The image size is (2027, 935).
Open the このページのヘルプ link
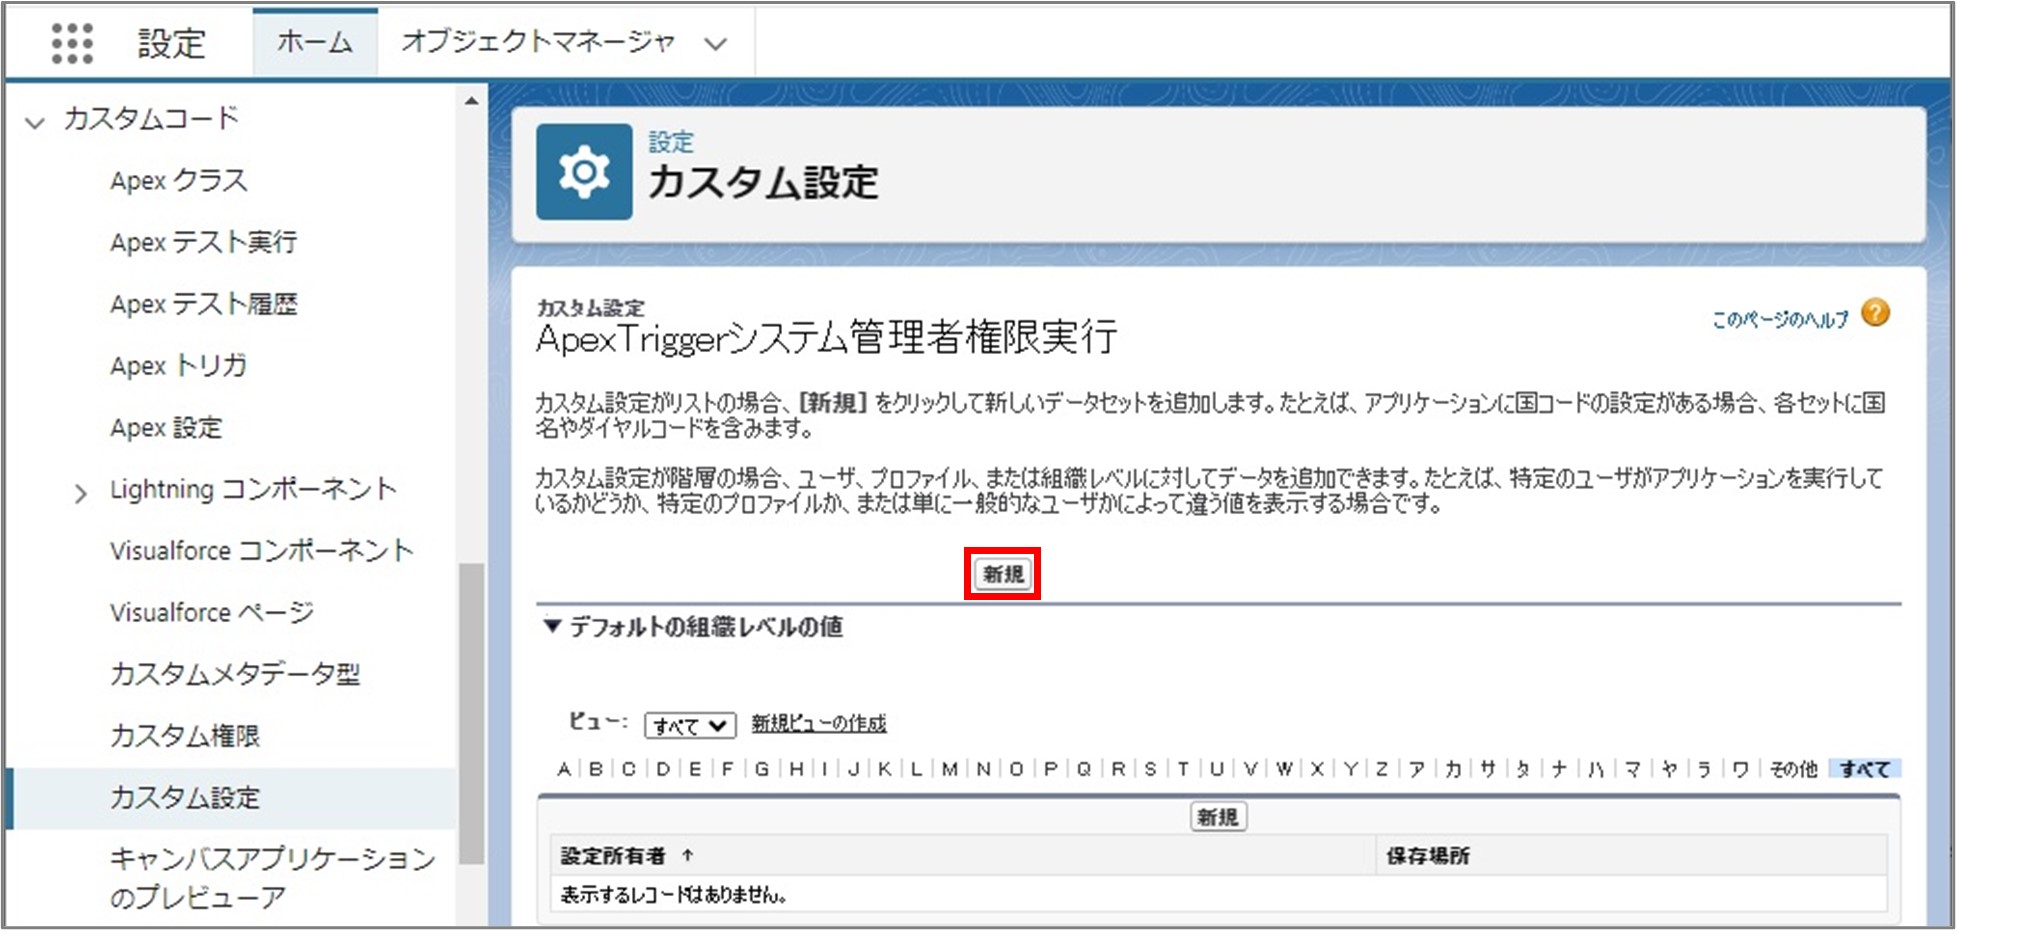point(1780,319)
